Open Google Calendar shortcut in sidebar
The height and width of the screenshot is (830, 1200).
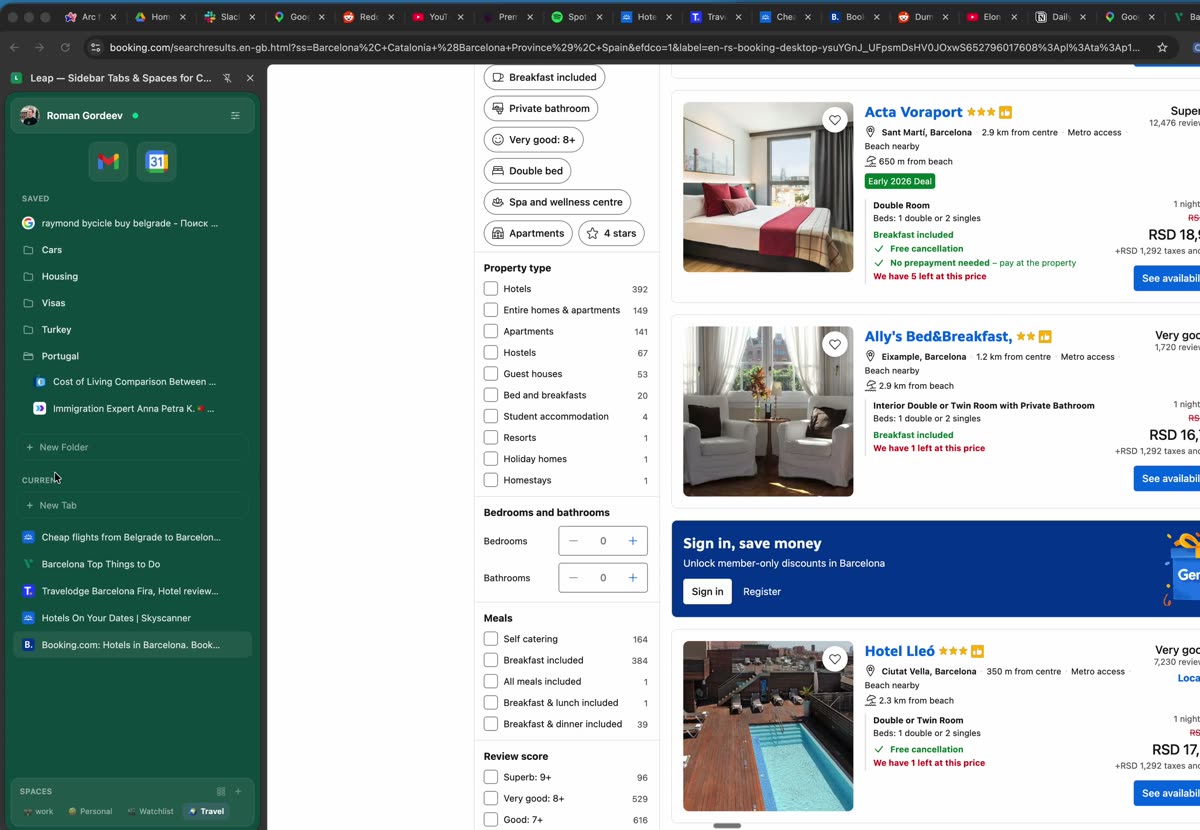coord(157,162)
